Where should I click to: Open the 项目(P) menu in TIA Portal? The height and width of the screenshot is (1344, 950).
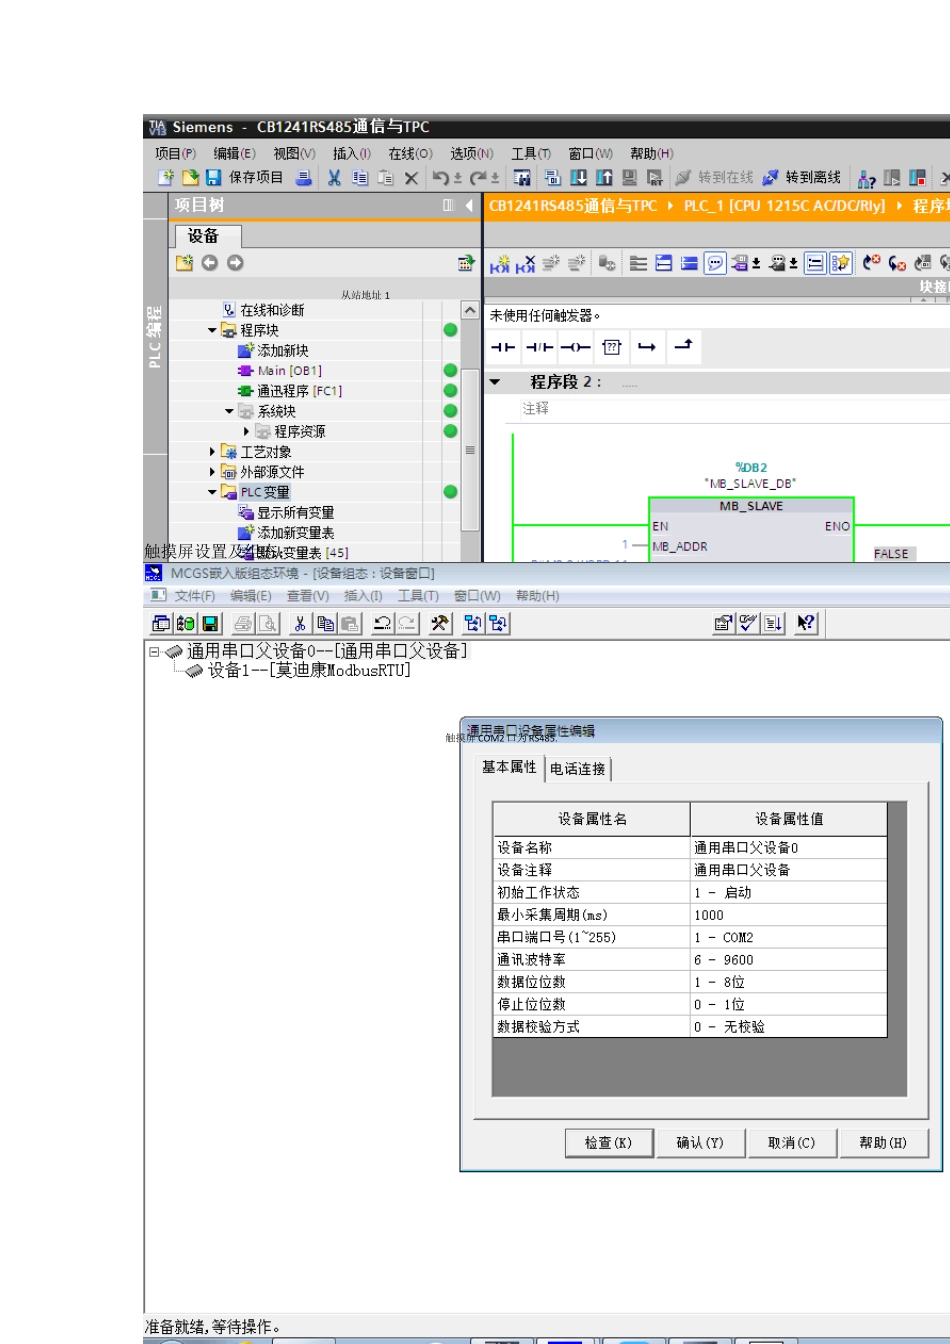click(x=175, y=153)
